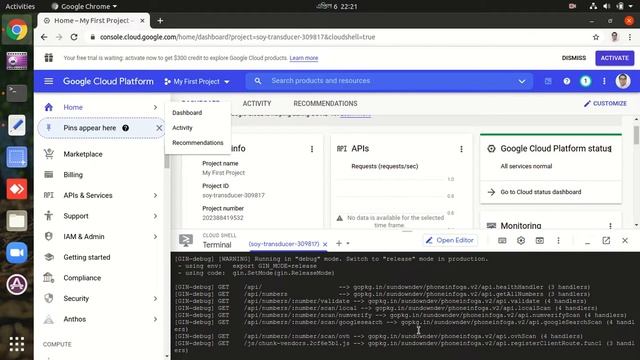Open the My First Project selector dropdown
Image resolution: width=640 pixels, height=360 pixels.
click(197, 82)
